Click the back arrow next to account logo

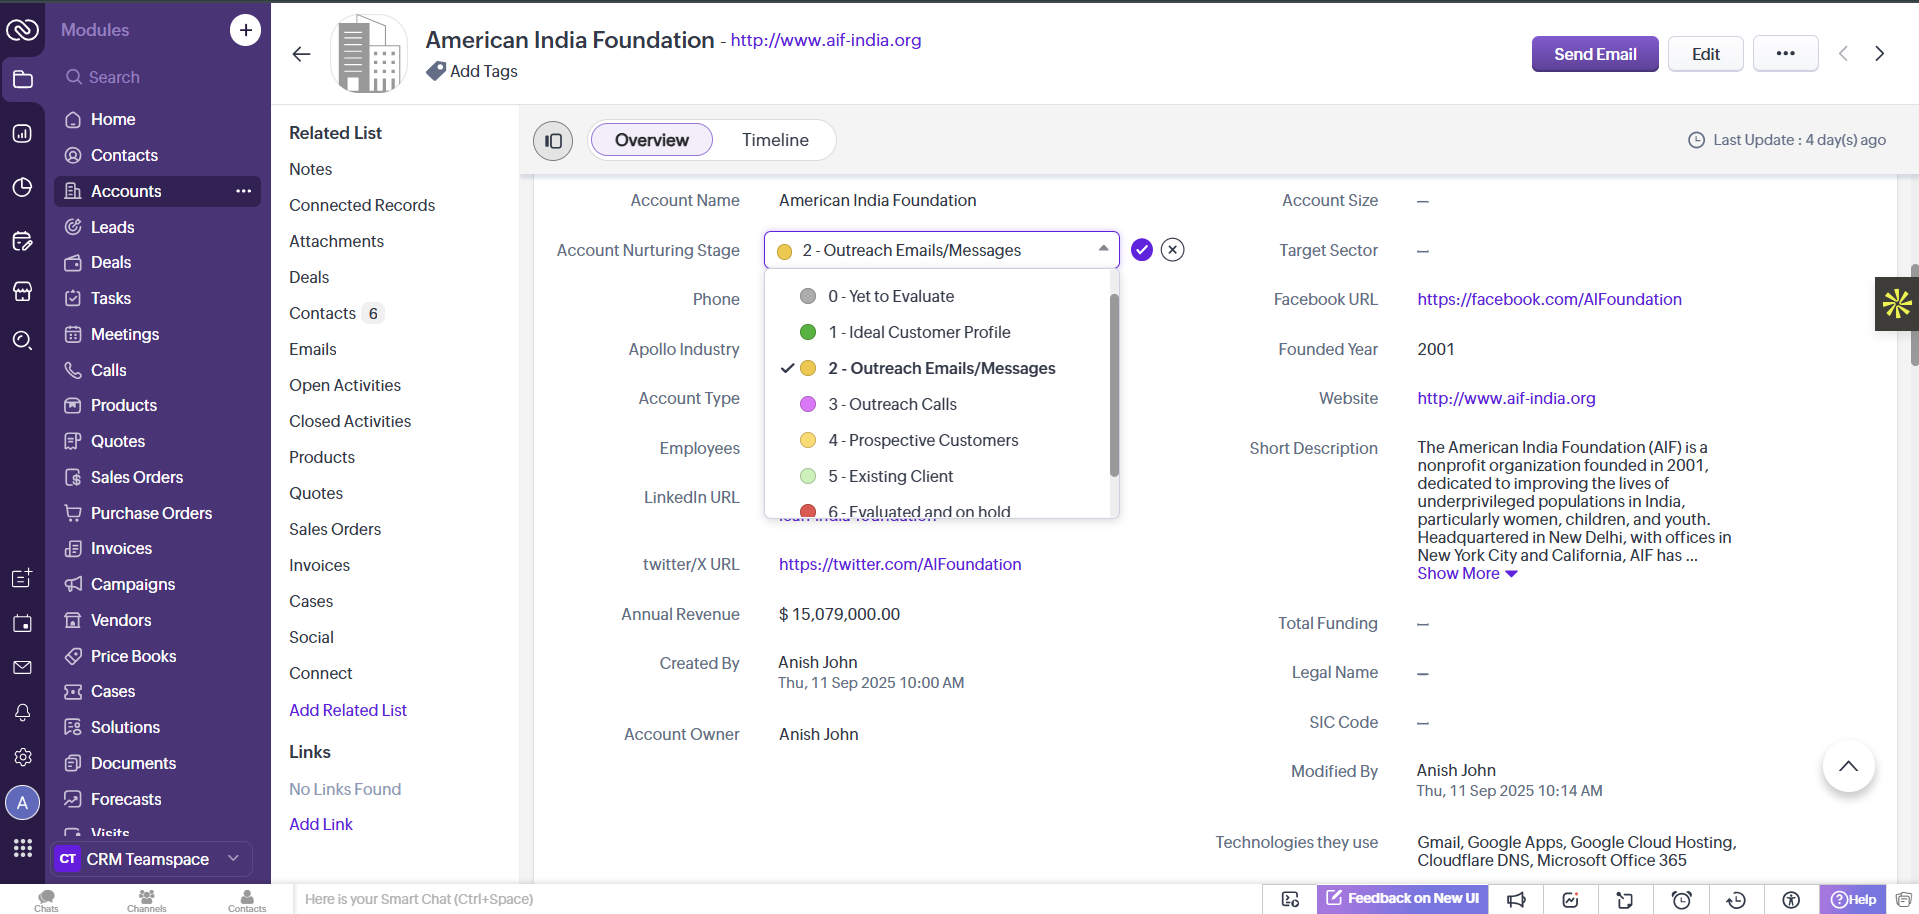tap(302, 54)
